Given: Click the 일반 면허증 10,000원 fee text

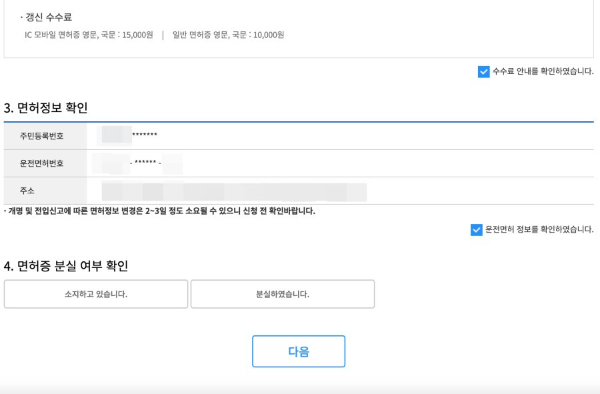Looking at the screenshot, I should (x=228, y=35).
